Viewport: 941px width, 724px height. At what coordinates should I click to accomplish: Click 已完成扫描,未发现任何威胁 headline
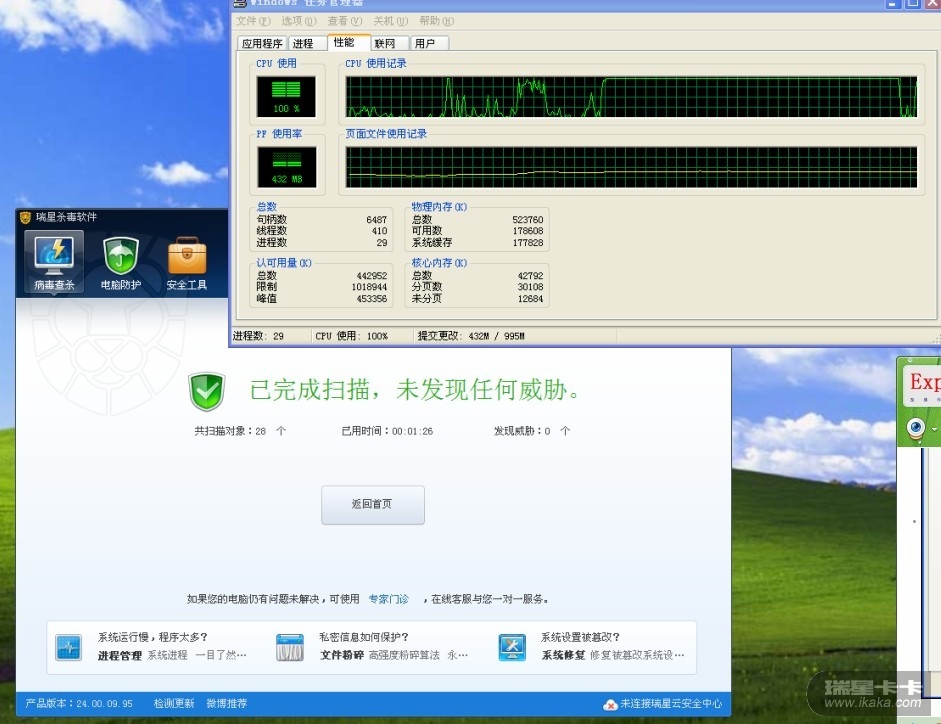tap(415, 390)
